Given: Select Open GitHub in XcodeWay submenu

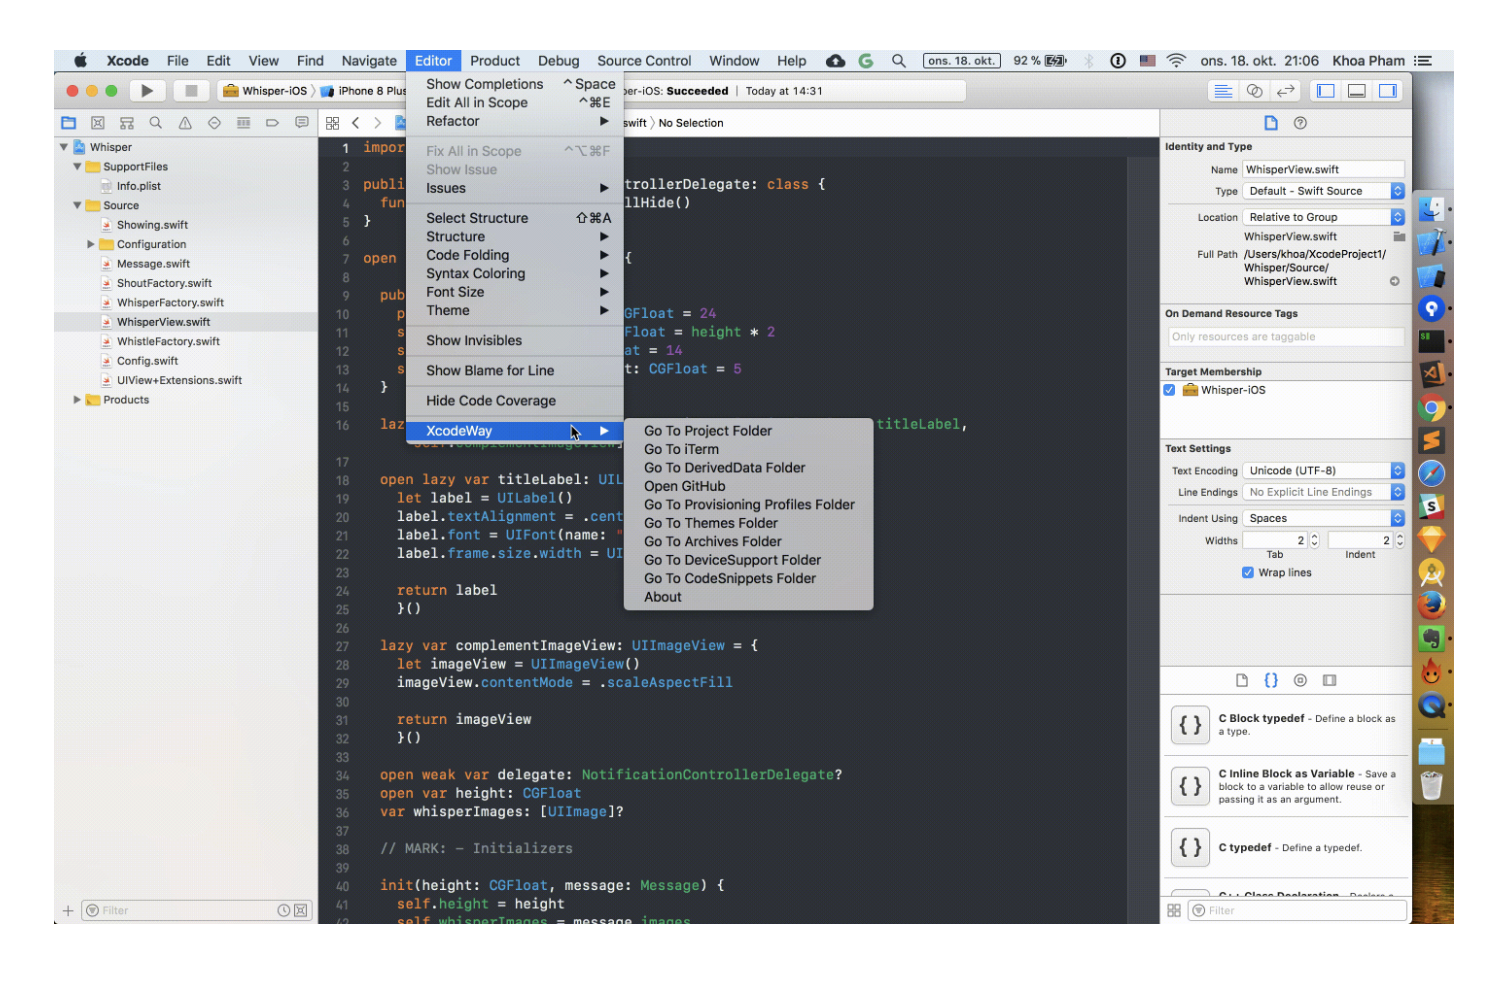Looking at the screenshot, I should tap(685, 487).
